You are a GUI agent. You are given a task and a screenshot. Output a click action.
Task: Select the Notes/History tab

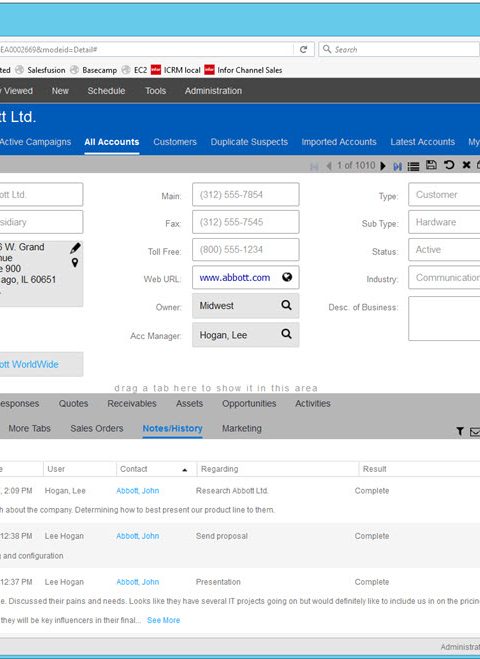click(x=172, y=428)
